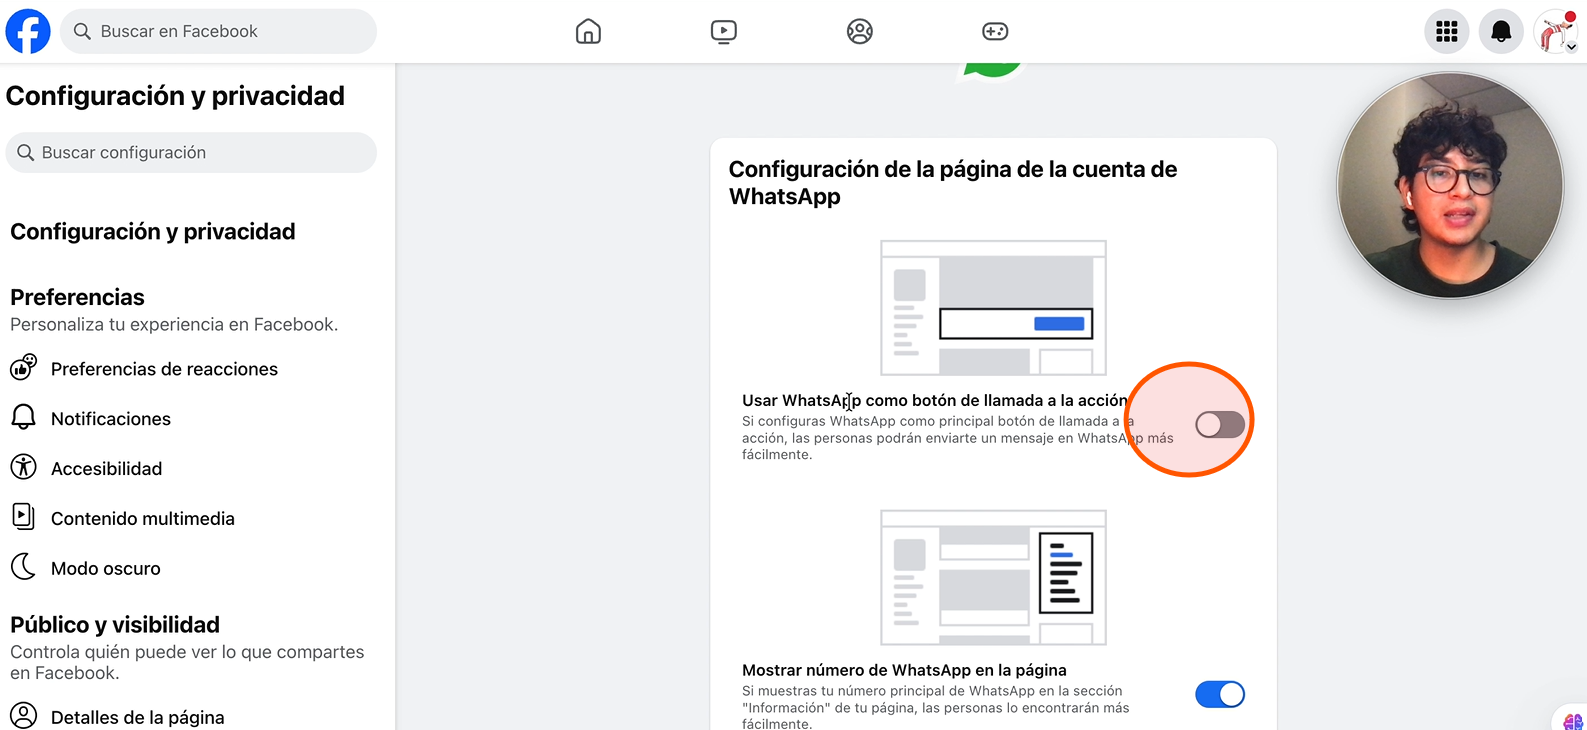The image size is (1587, 730).
Task: Open the Gaming controller icon
Action: (995, 32)
